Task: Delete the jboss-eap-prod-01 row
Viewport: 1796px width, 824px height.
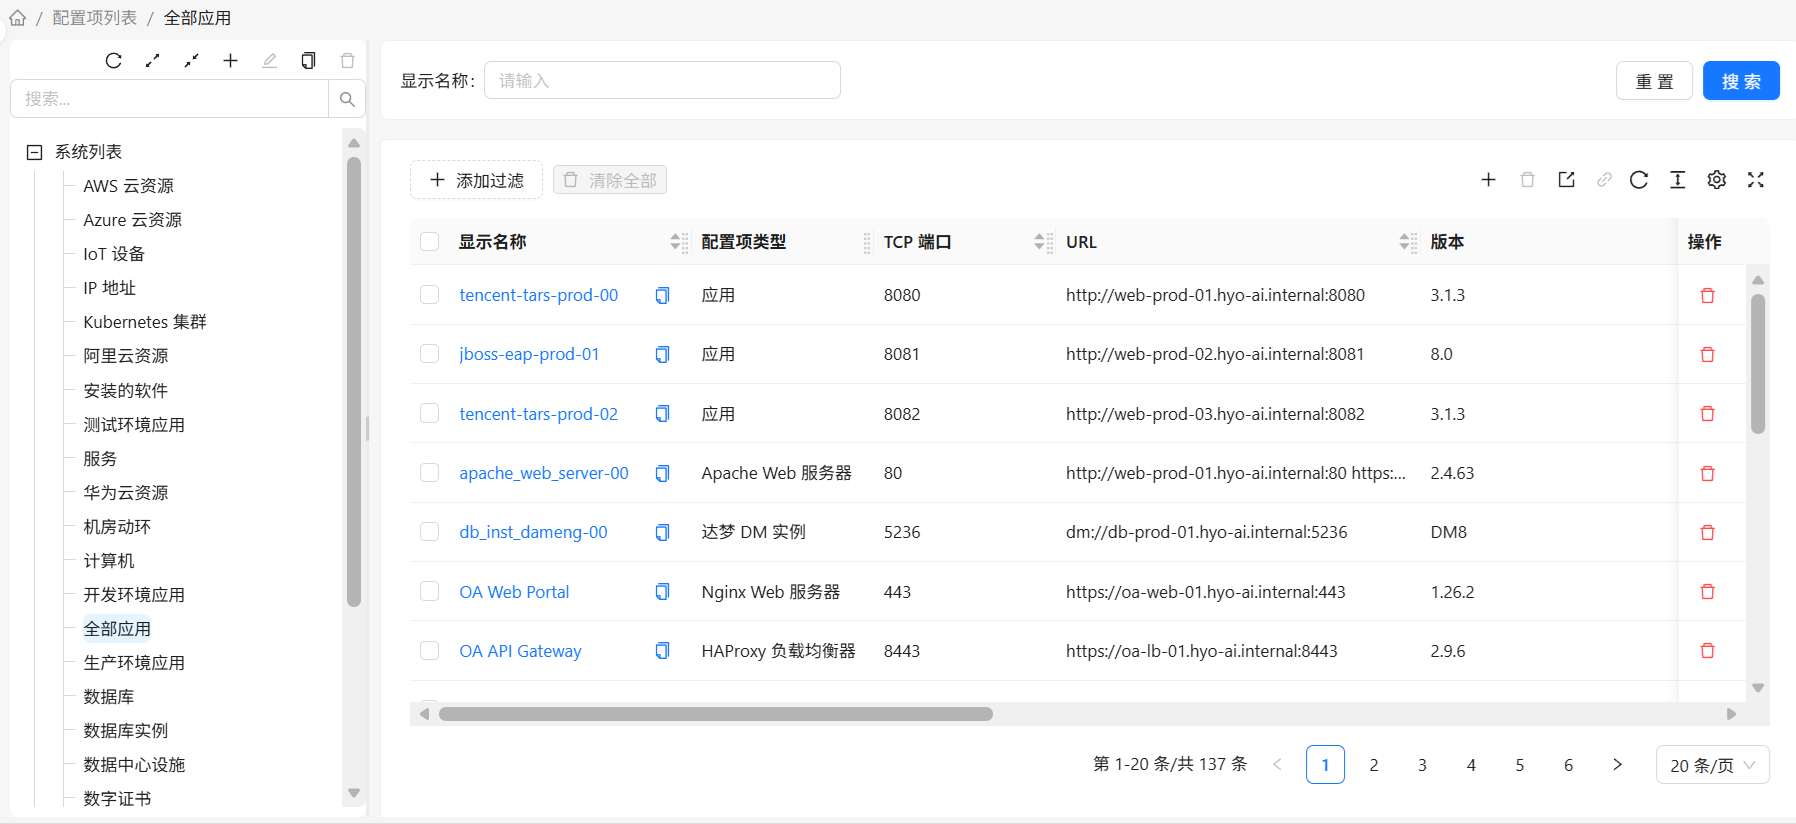Action: tap(1707, 354)
